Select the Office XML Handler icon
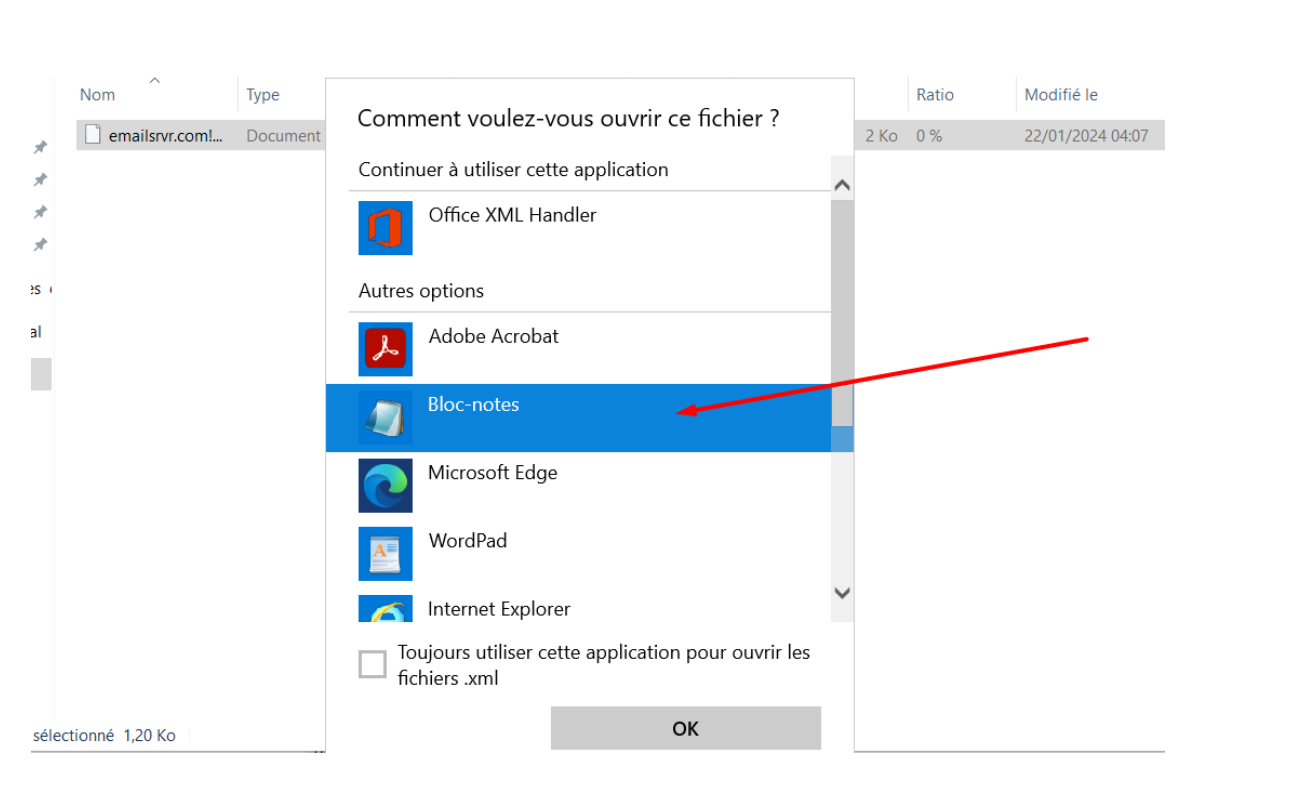 (x=385, y=228)
